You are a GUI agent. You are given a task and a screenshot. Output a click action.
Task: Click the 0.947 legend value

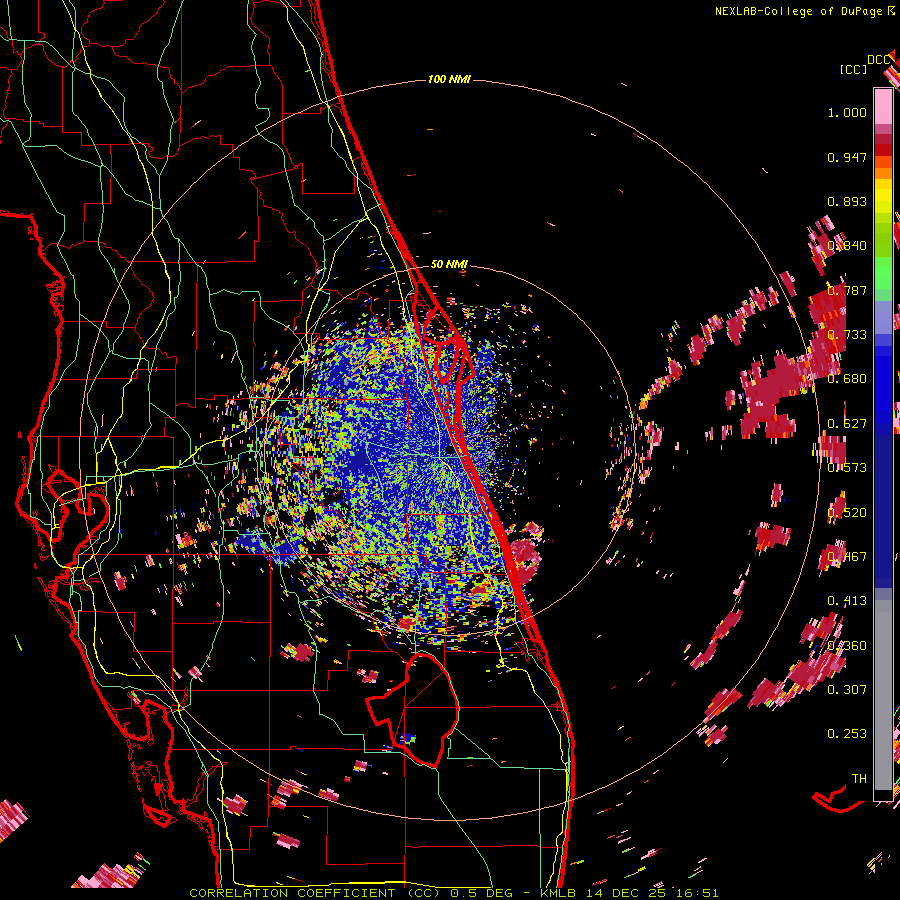click(847, 157)
